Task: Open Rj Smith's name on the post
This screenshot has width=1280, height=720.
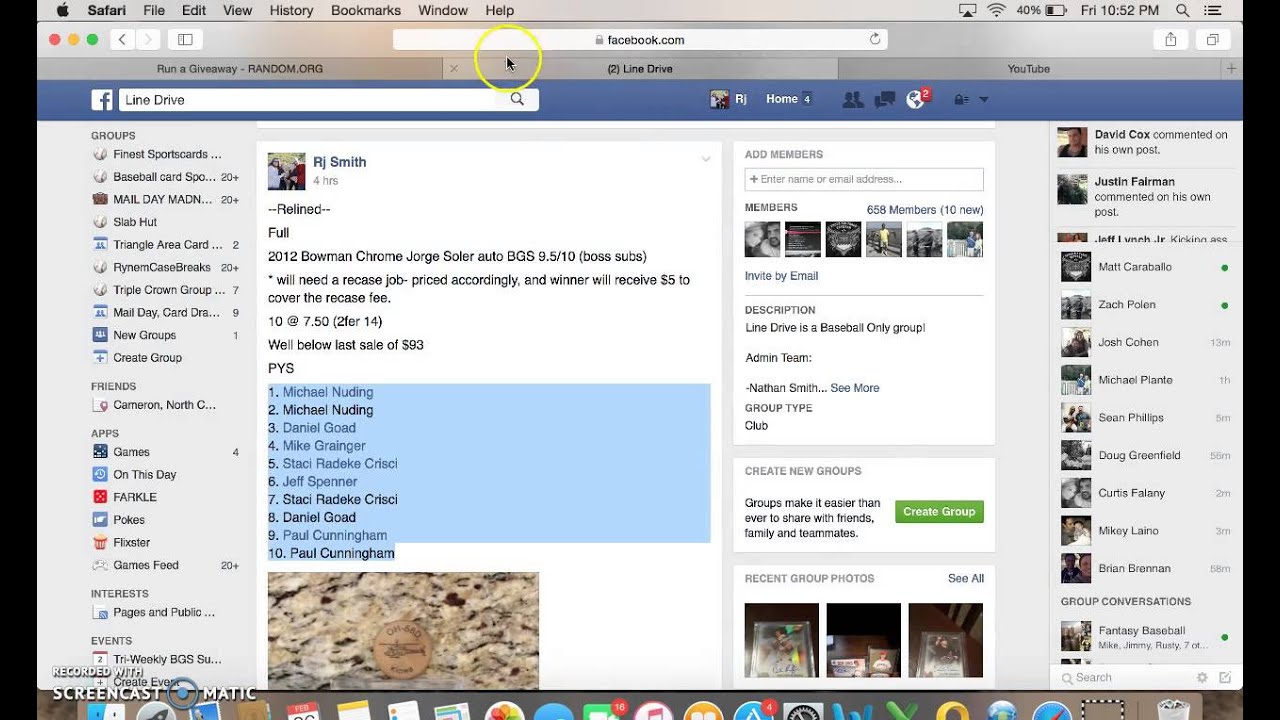Action: 339,162
